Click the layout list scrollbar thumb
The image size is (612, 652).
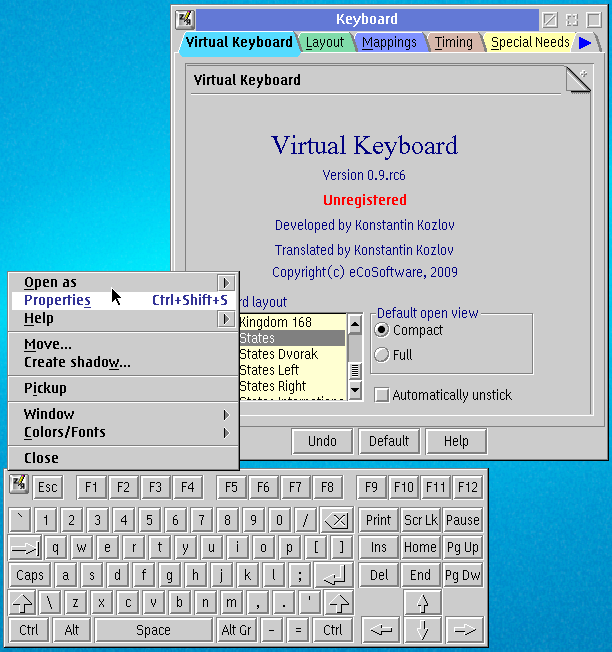coord(355,370)
